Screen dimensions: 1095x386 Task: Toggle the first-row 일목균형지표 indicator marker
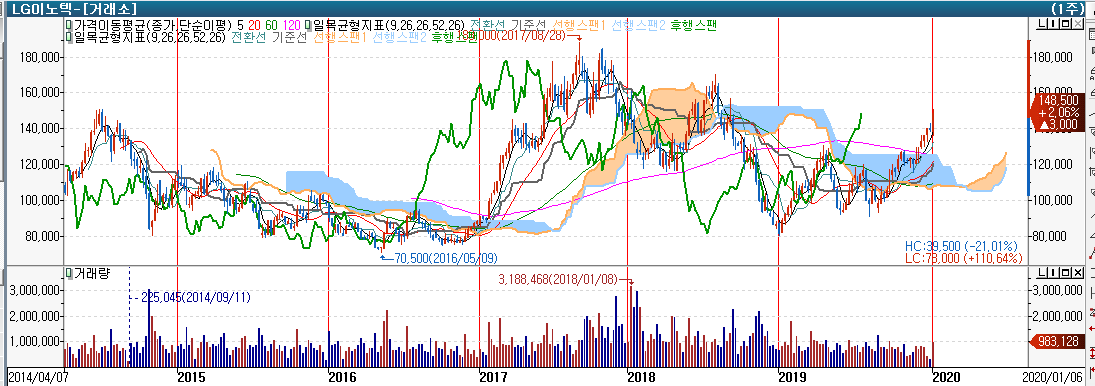309,25
